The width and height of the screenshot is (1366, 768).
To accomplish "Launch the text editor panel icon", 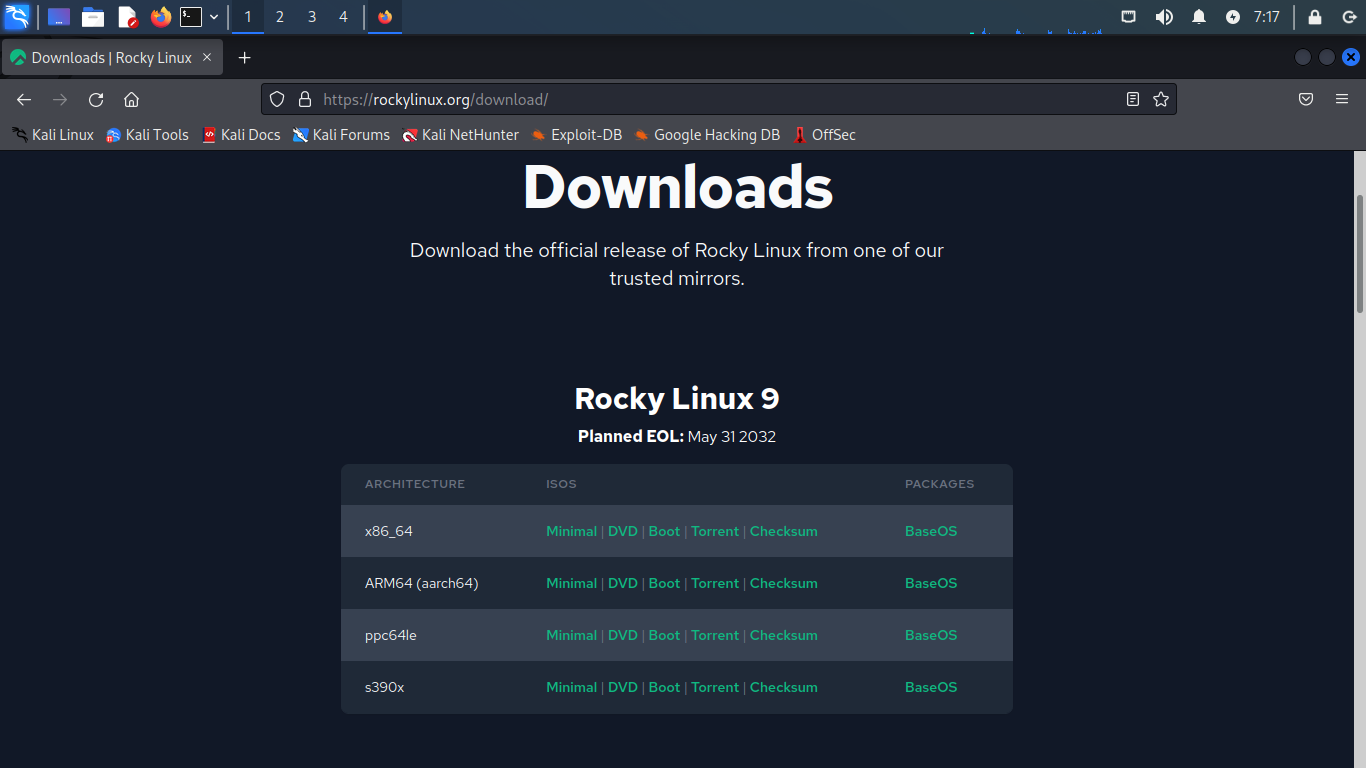I will [127, 17].
